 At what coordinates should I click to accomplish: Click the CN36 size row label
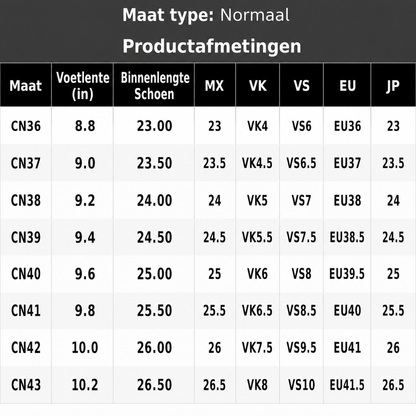pos(26,126)
